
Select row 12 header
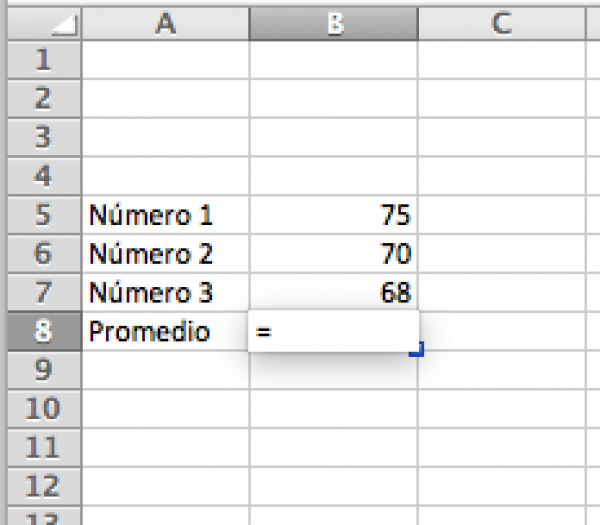(42, 487)
